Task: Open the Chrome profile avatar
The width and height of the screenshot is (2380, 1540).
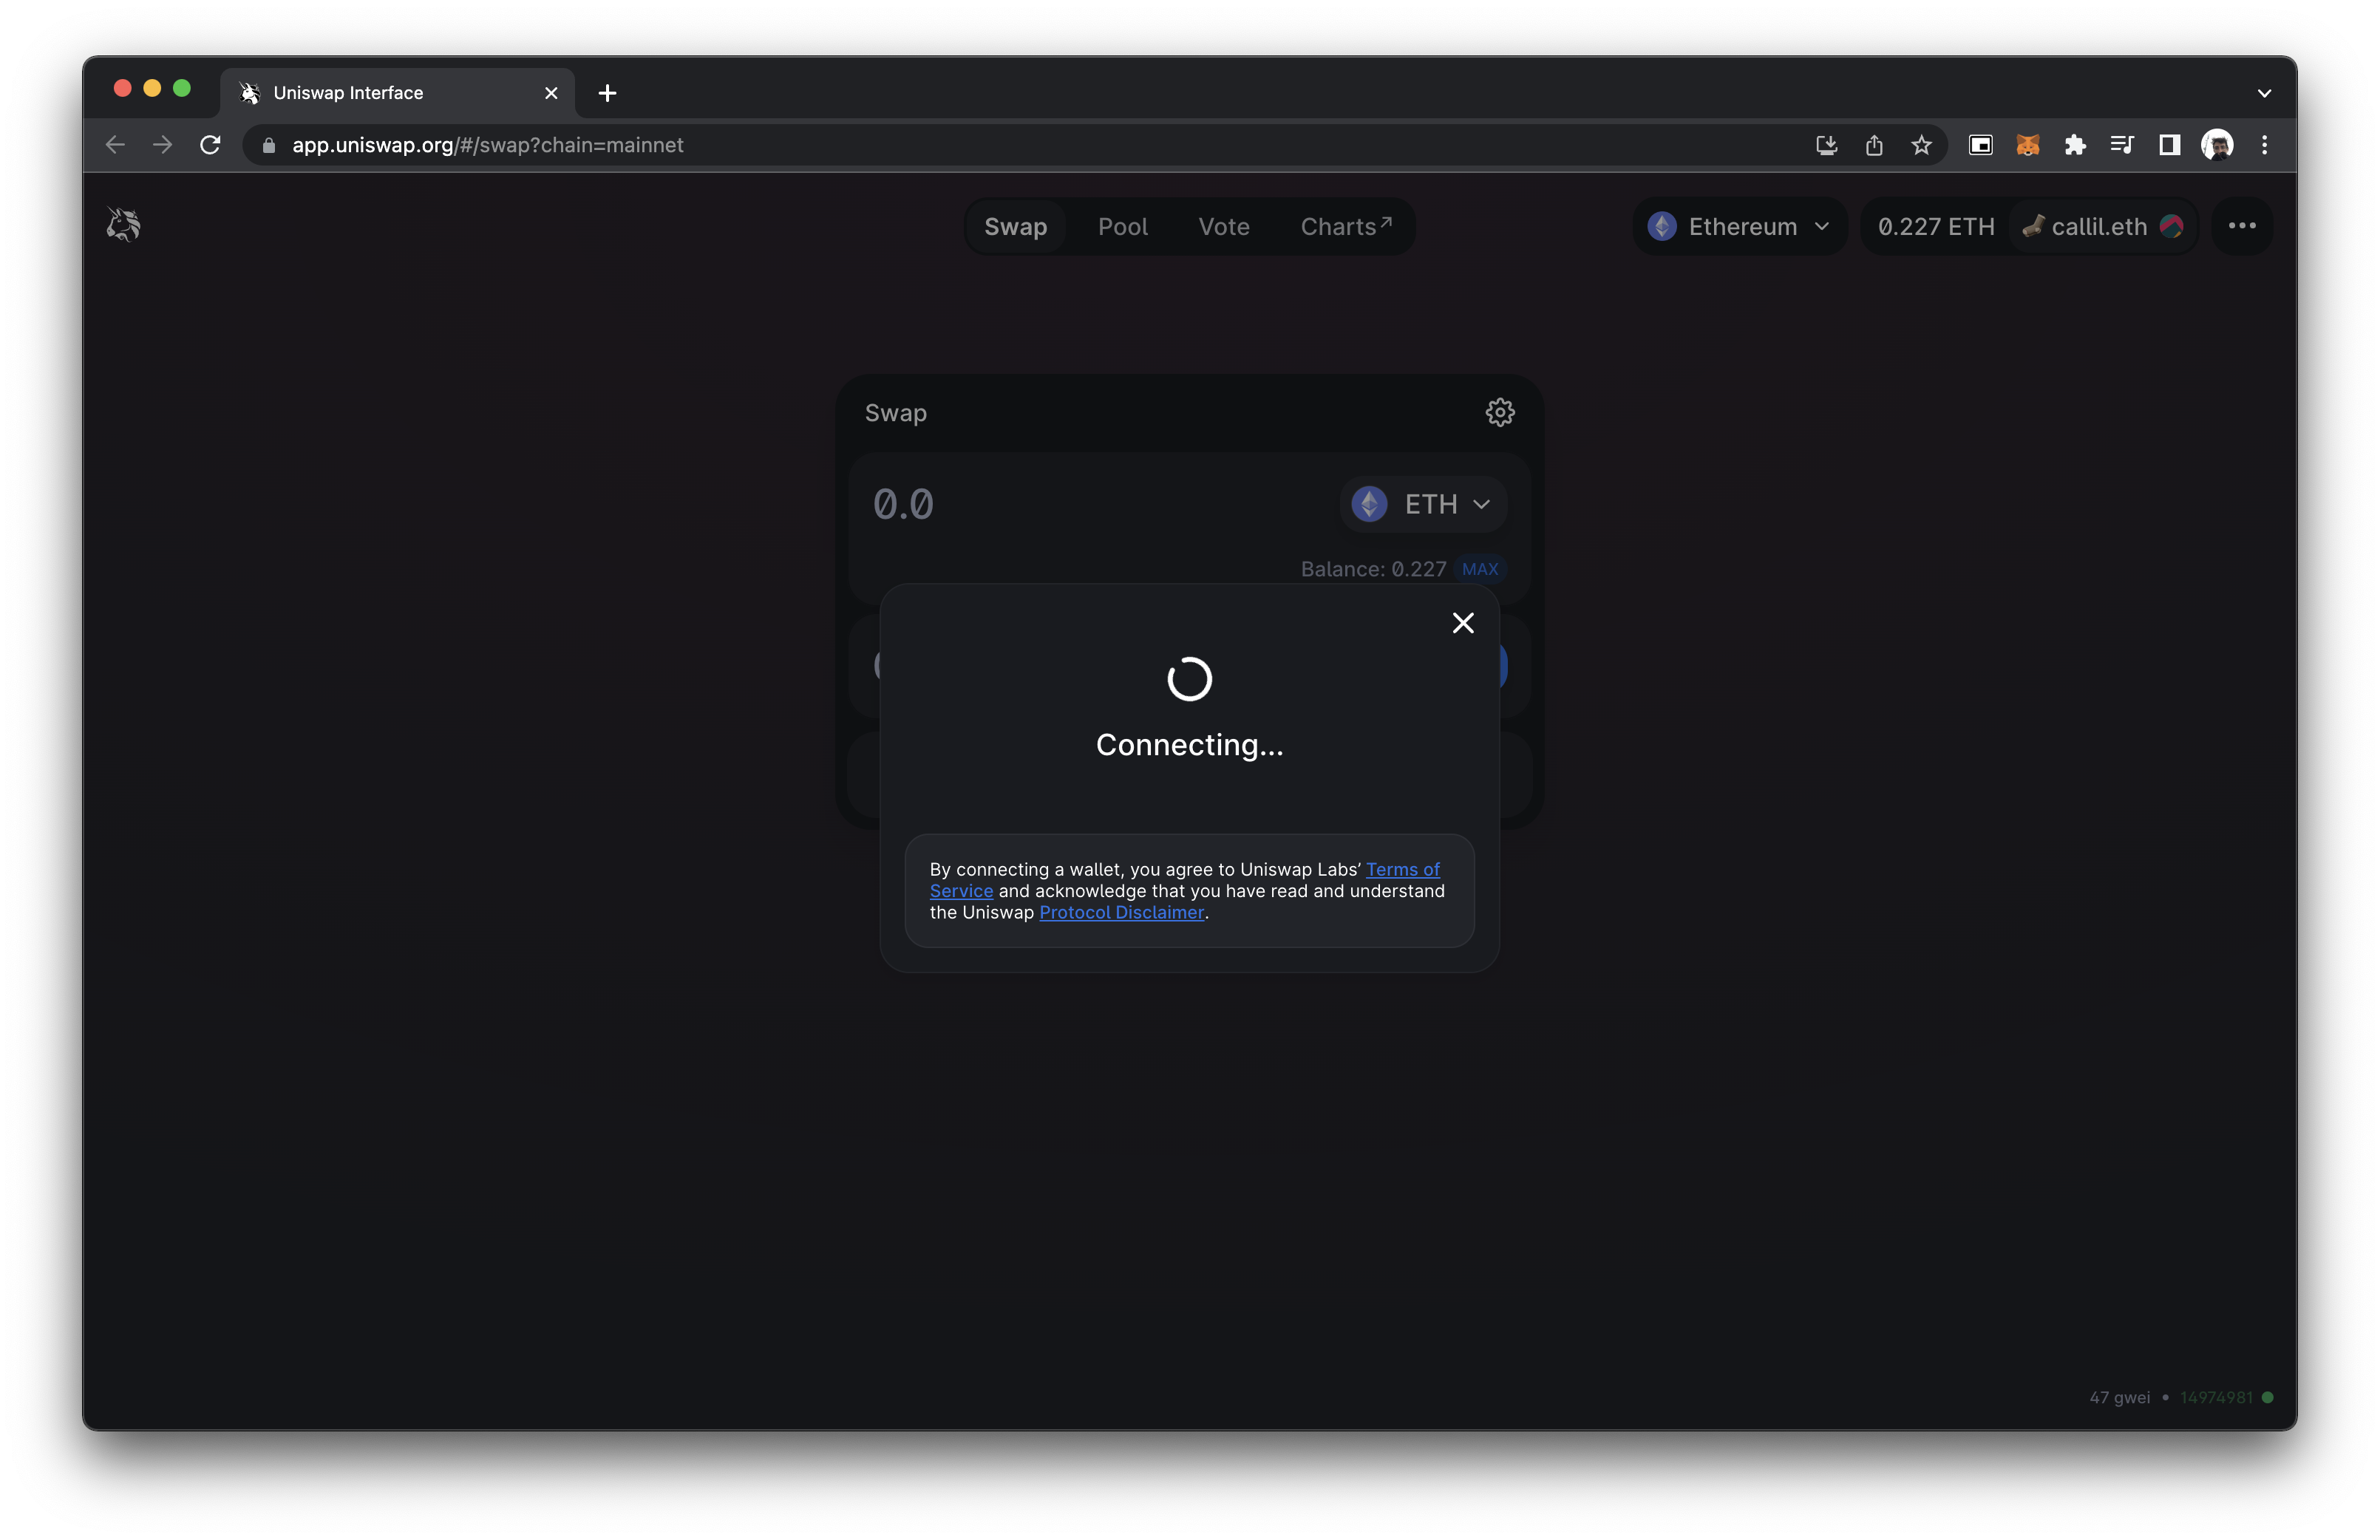Action: click(x=2217, y=145)
